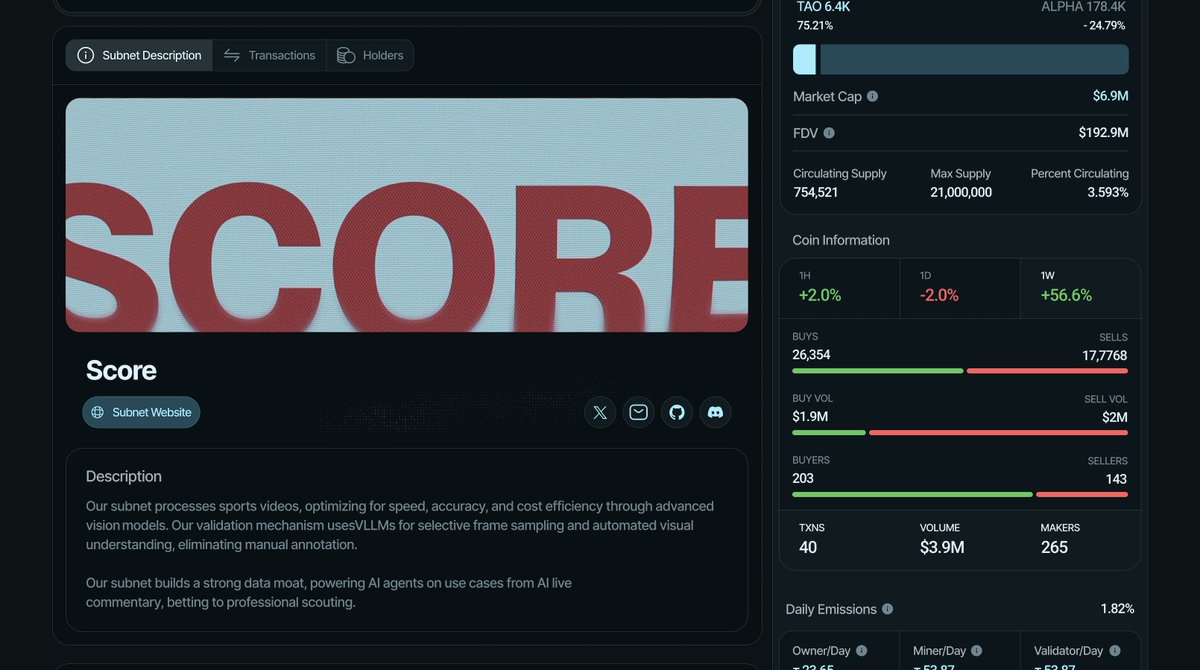The height and width of the screenshot is (670, 1200).
Task: Click the Owner/Day info icon
Action: click(862, 651)
